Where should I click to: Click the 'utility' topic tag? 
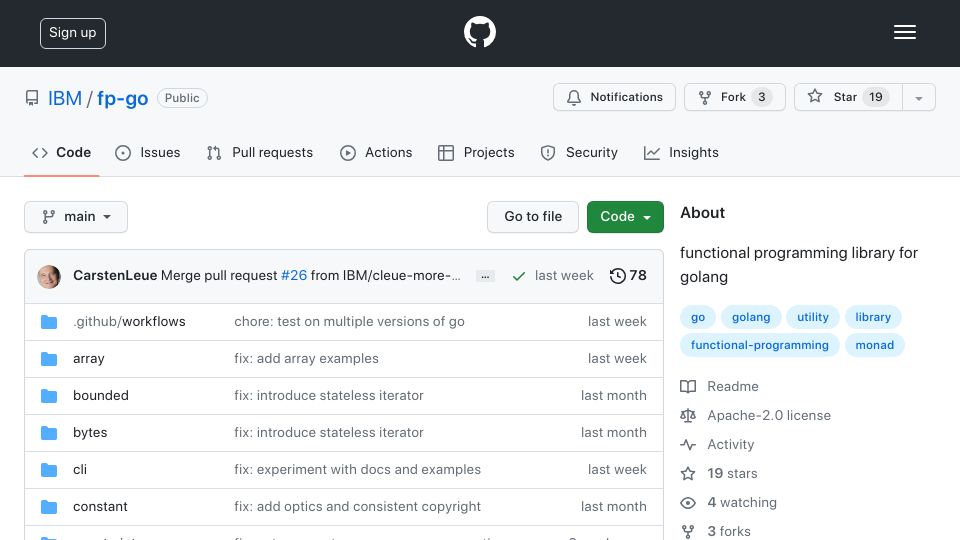click(812, 317)
